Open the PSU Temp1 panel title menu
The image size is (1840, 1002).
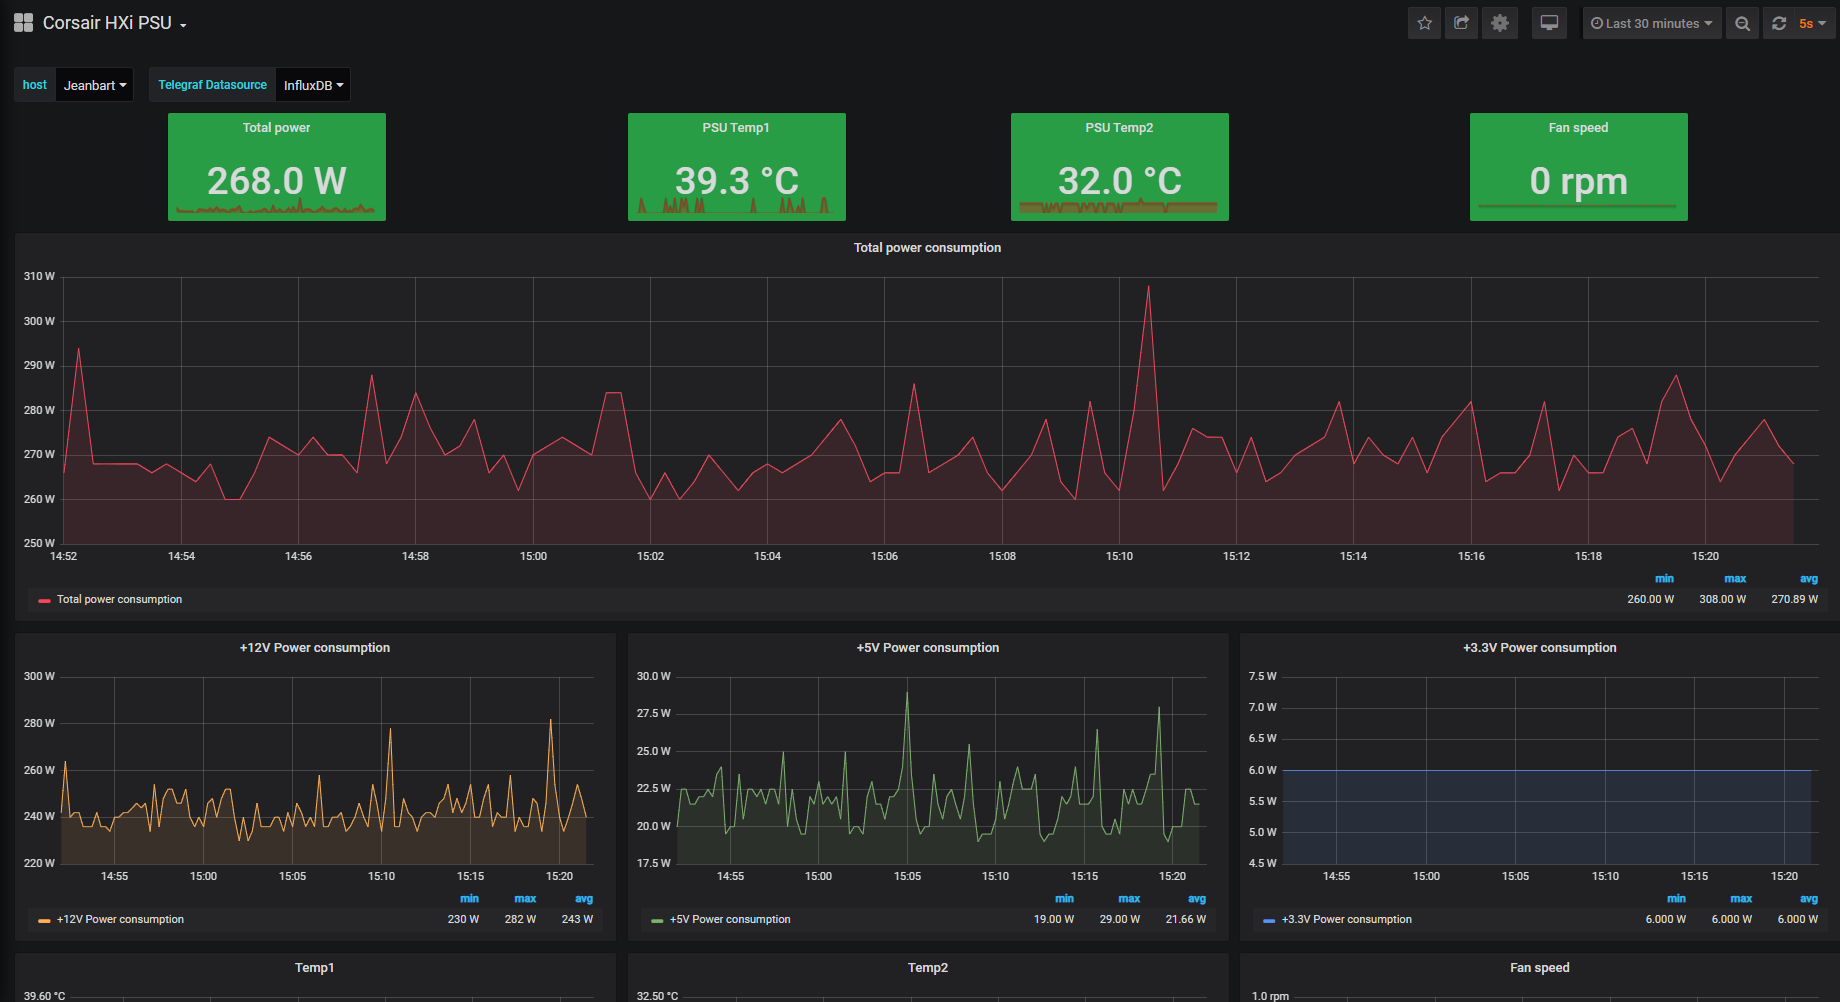pos(736,127)
